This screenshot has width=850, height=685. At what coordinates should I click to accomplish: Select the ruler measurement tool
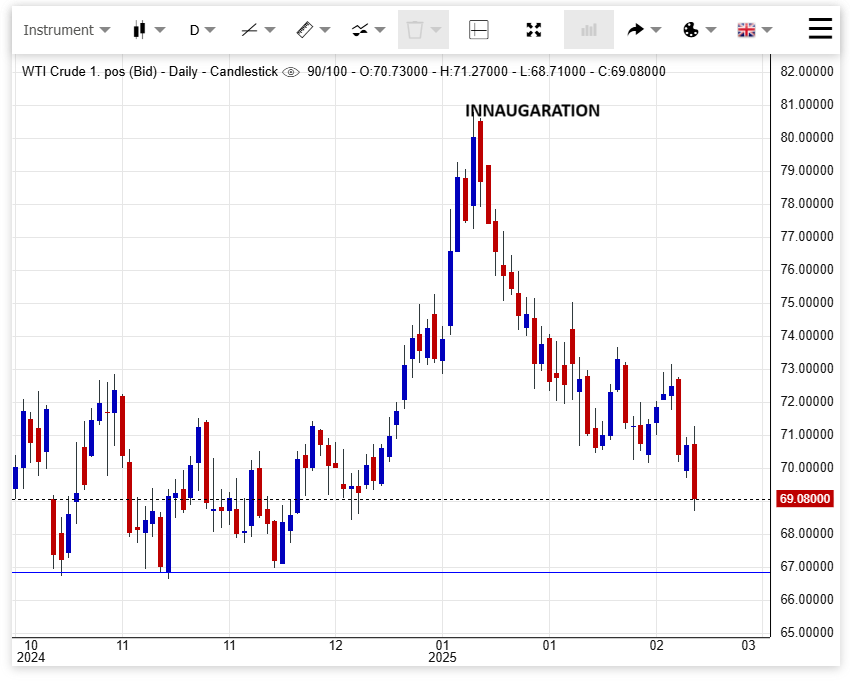(305, 30)
